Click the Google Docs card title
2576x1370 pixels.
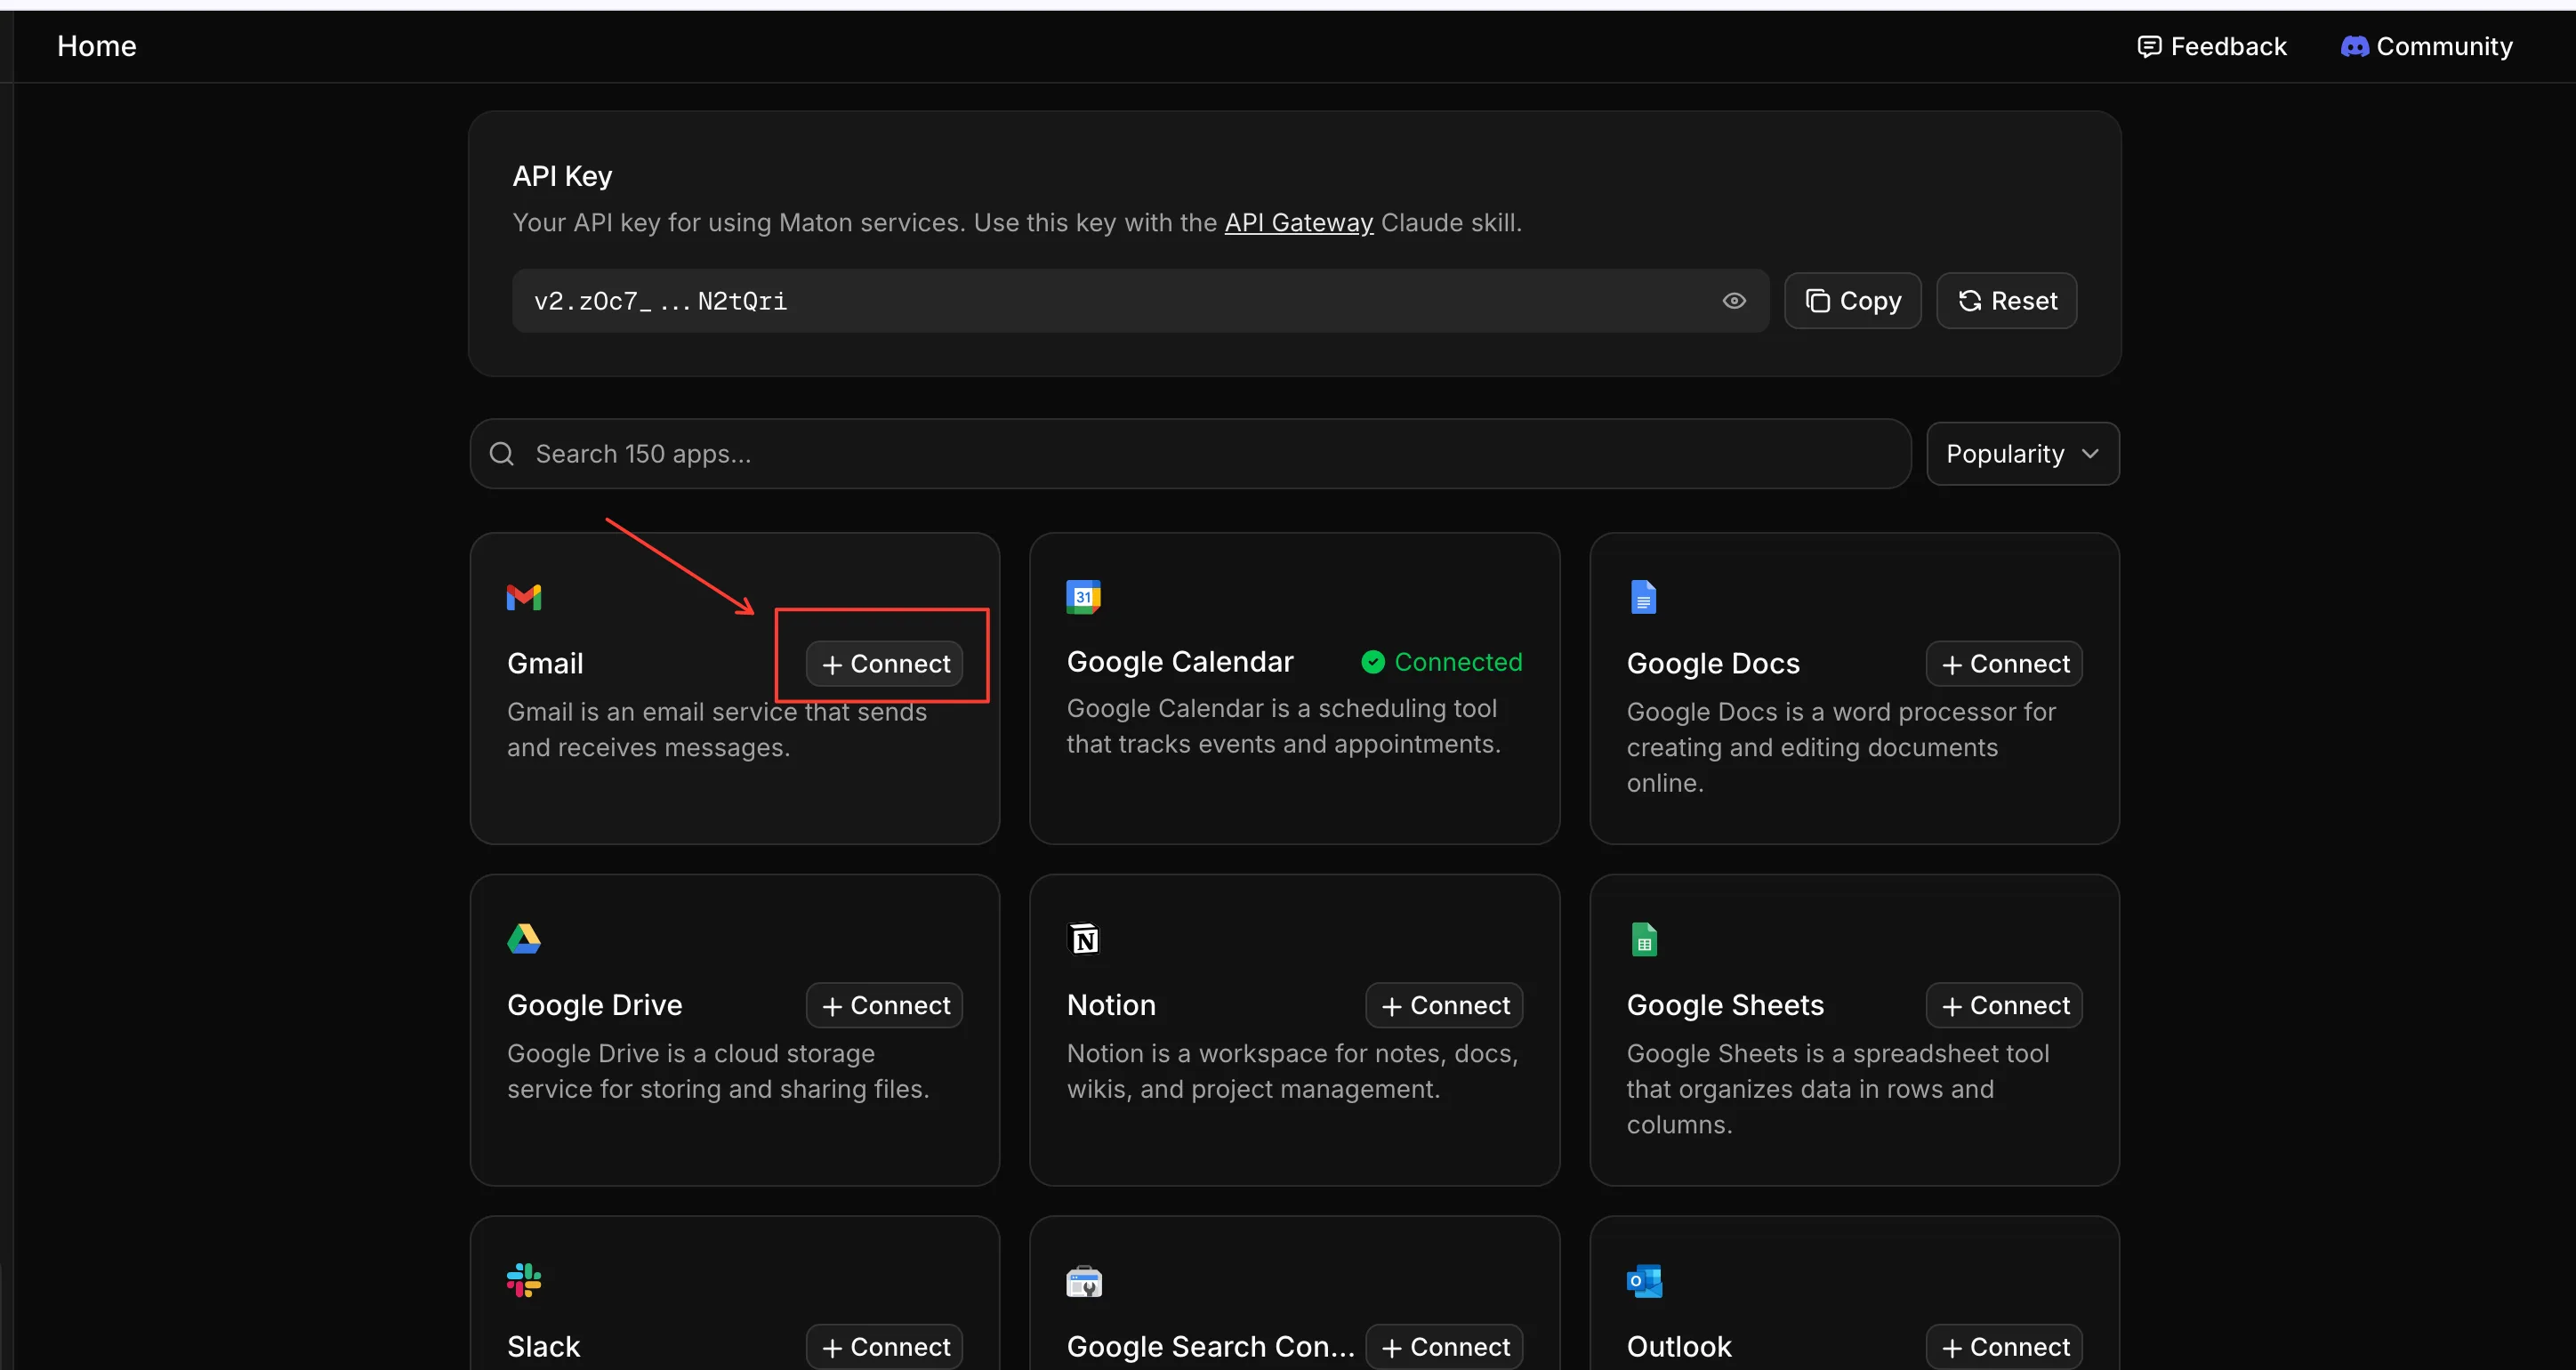click(1713, 664)
